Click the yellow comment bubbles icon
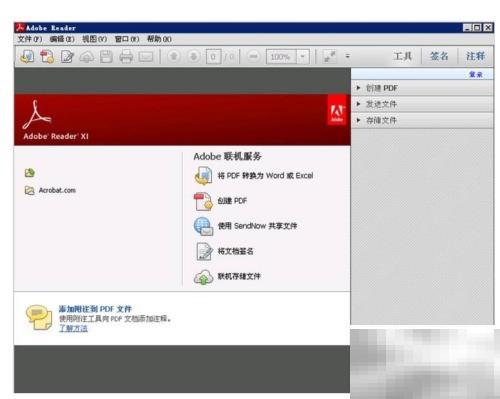The image size is (500, 399). 39,317
